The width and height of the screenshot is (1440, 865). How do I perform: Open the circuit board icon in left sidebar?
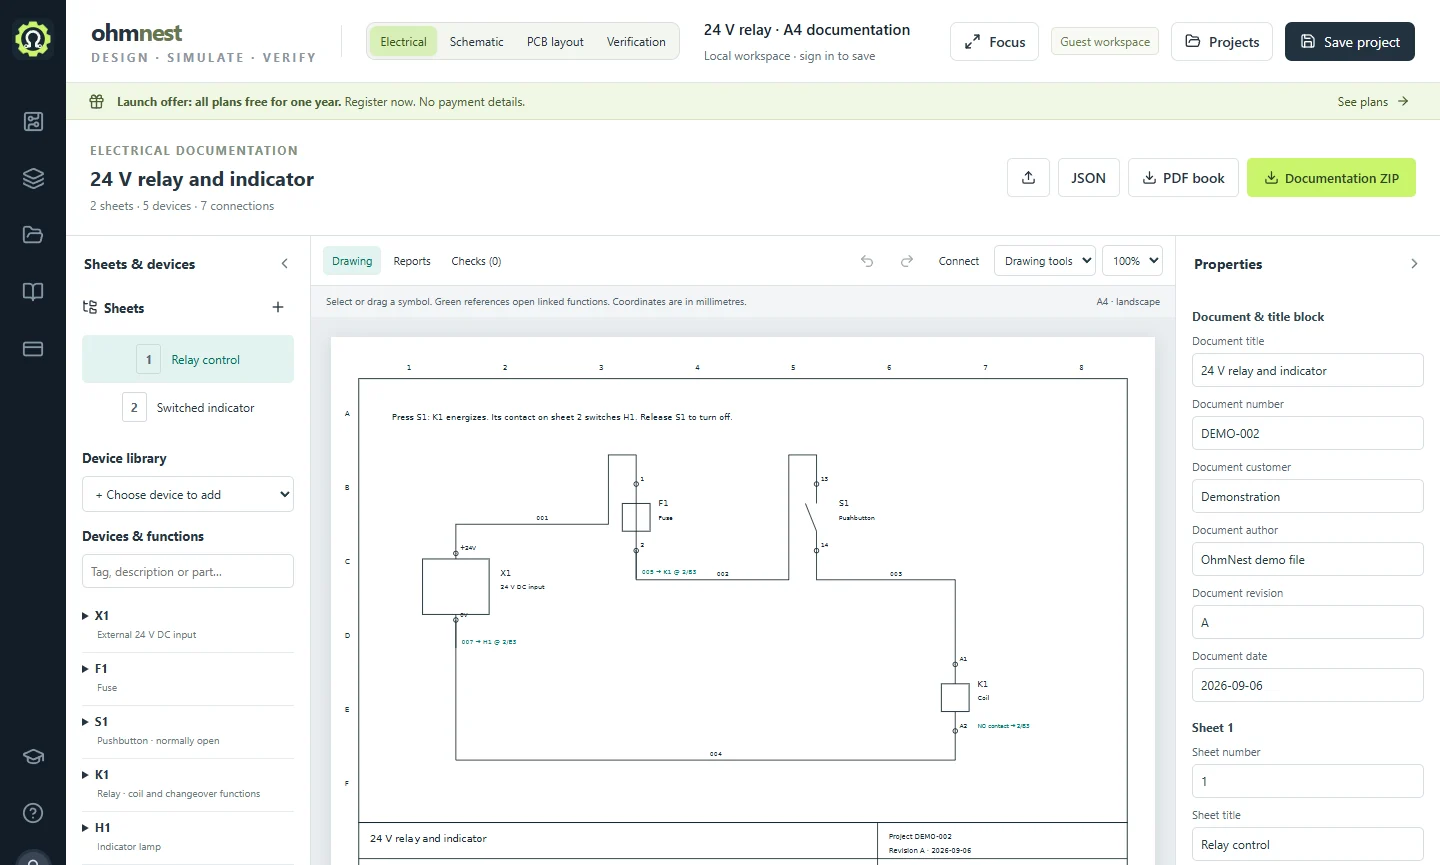click(x=33, y=122)
